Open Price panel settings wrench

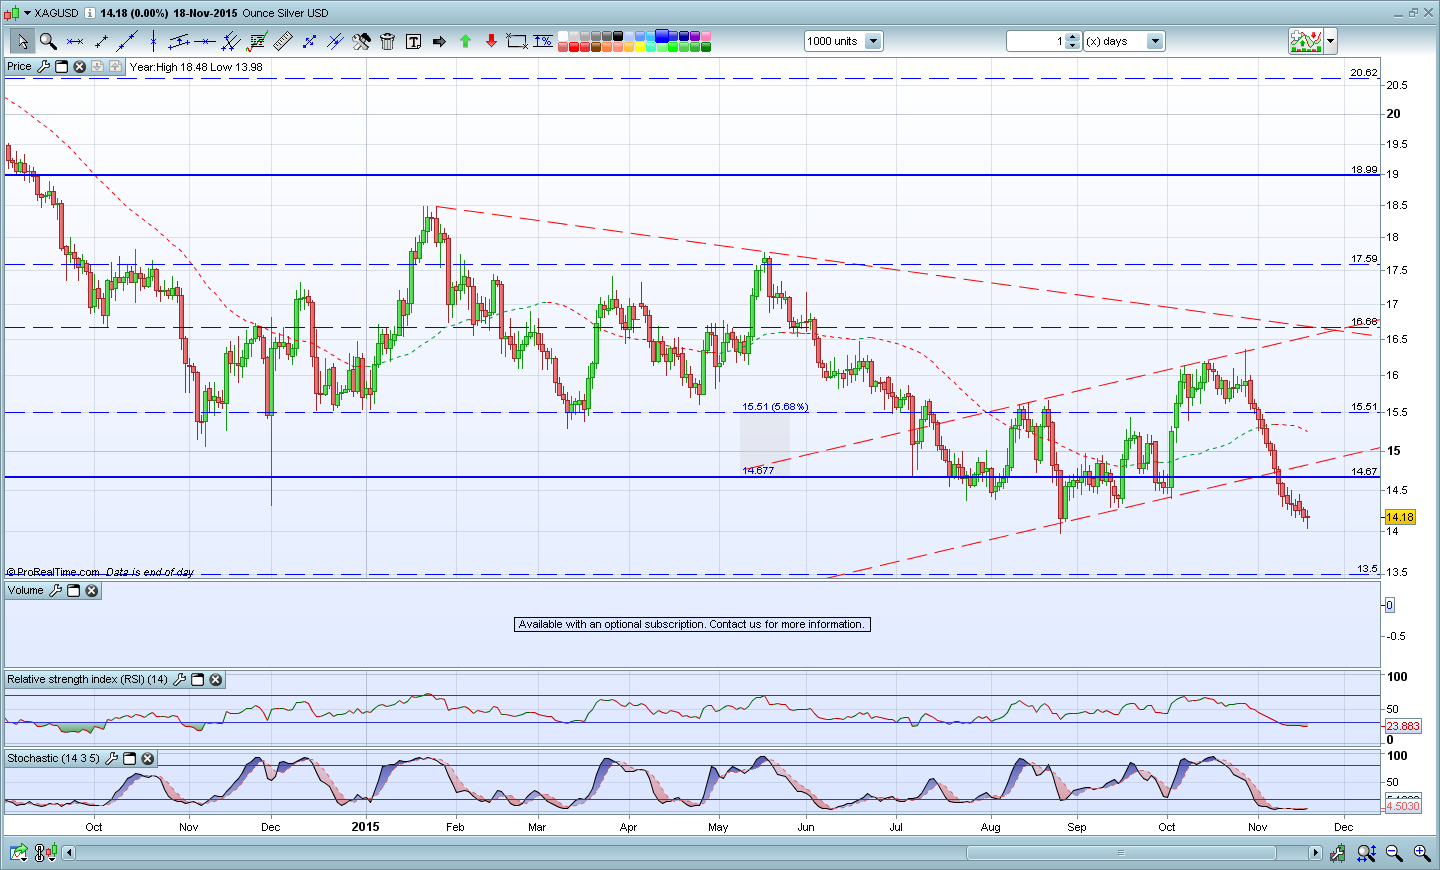[x=43, y=66]
